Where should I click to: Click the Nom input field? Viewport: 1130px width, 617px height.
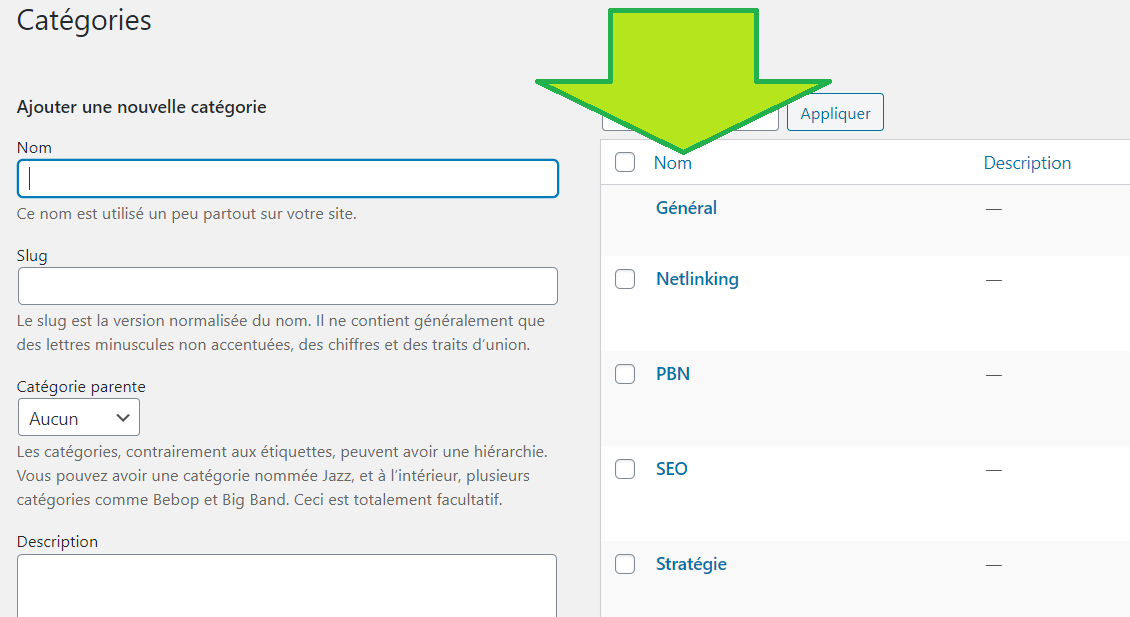(288, 178)
